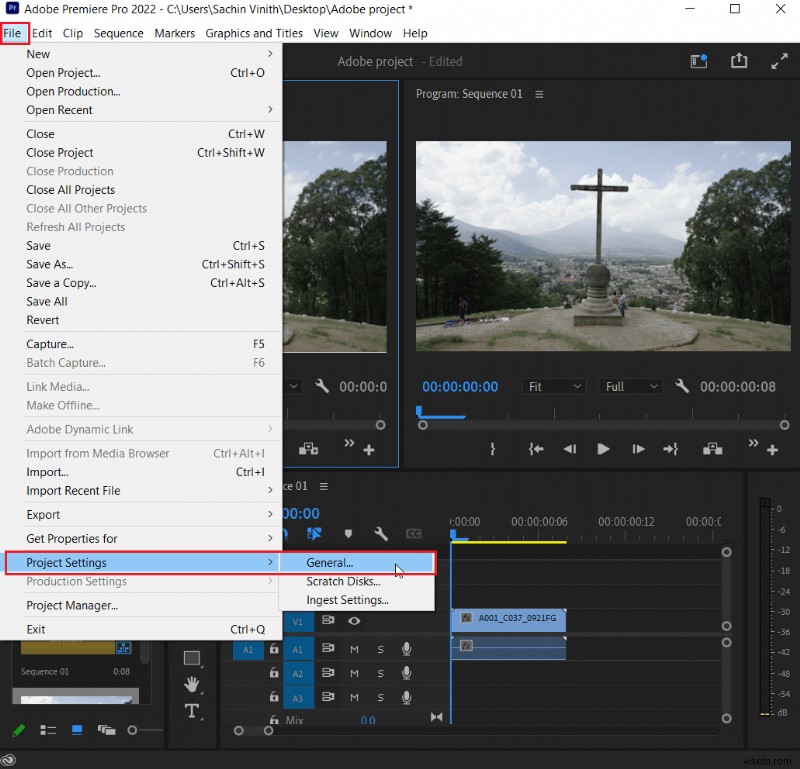
Task: Click the Export Frame camera icon
Action: [712, 449]
